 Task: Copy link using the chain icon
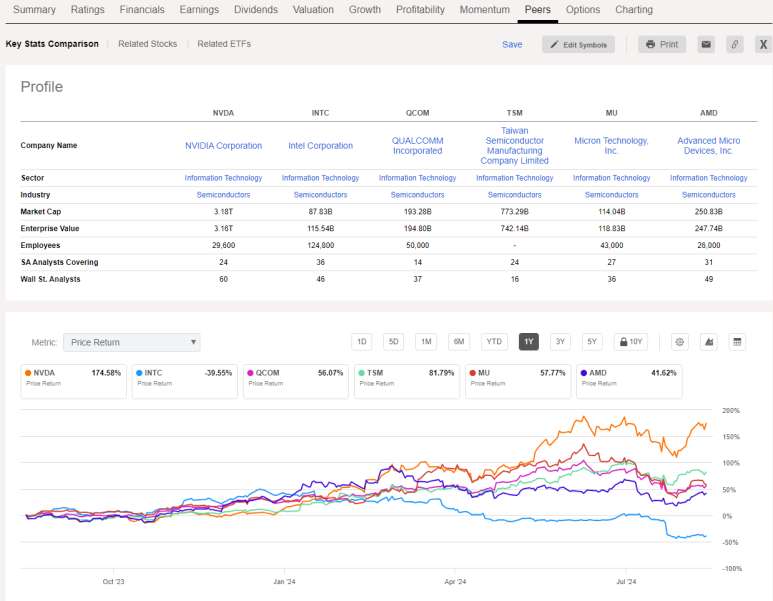735,44
